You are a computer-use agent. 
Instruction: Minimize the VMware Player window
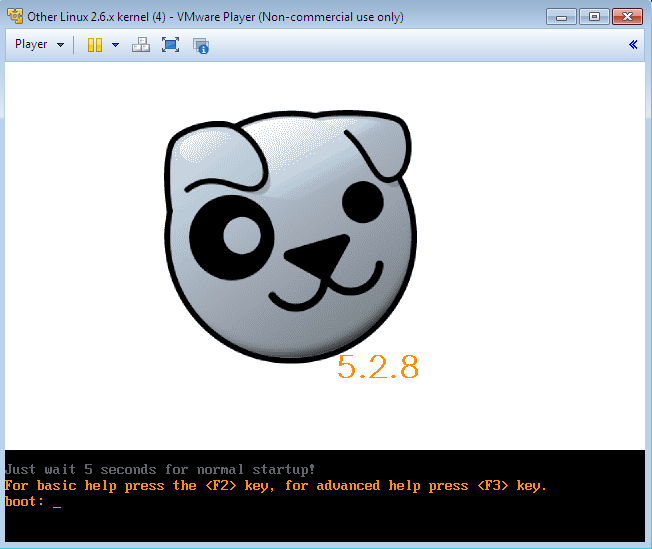point(561,17)
